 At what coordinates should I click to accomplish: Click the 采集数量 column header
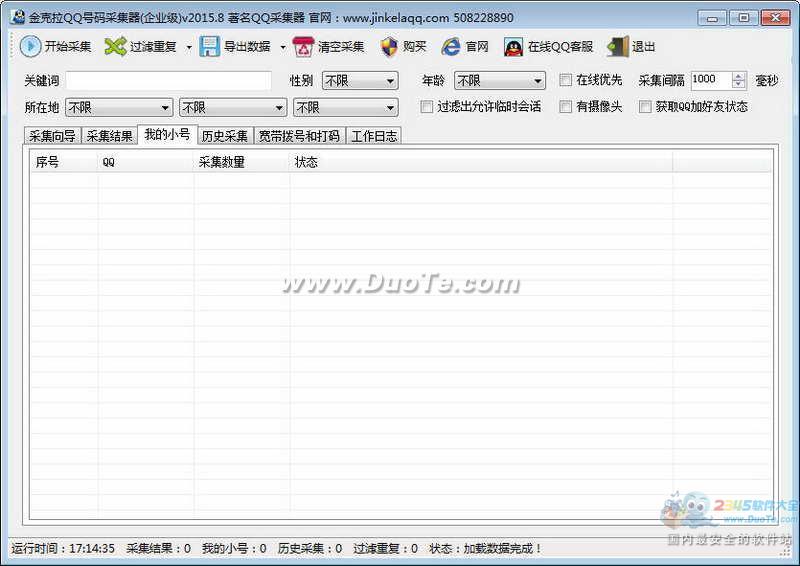(x=242, y=162)
